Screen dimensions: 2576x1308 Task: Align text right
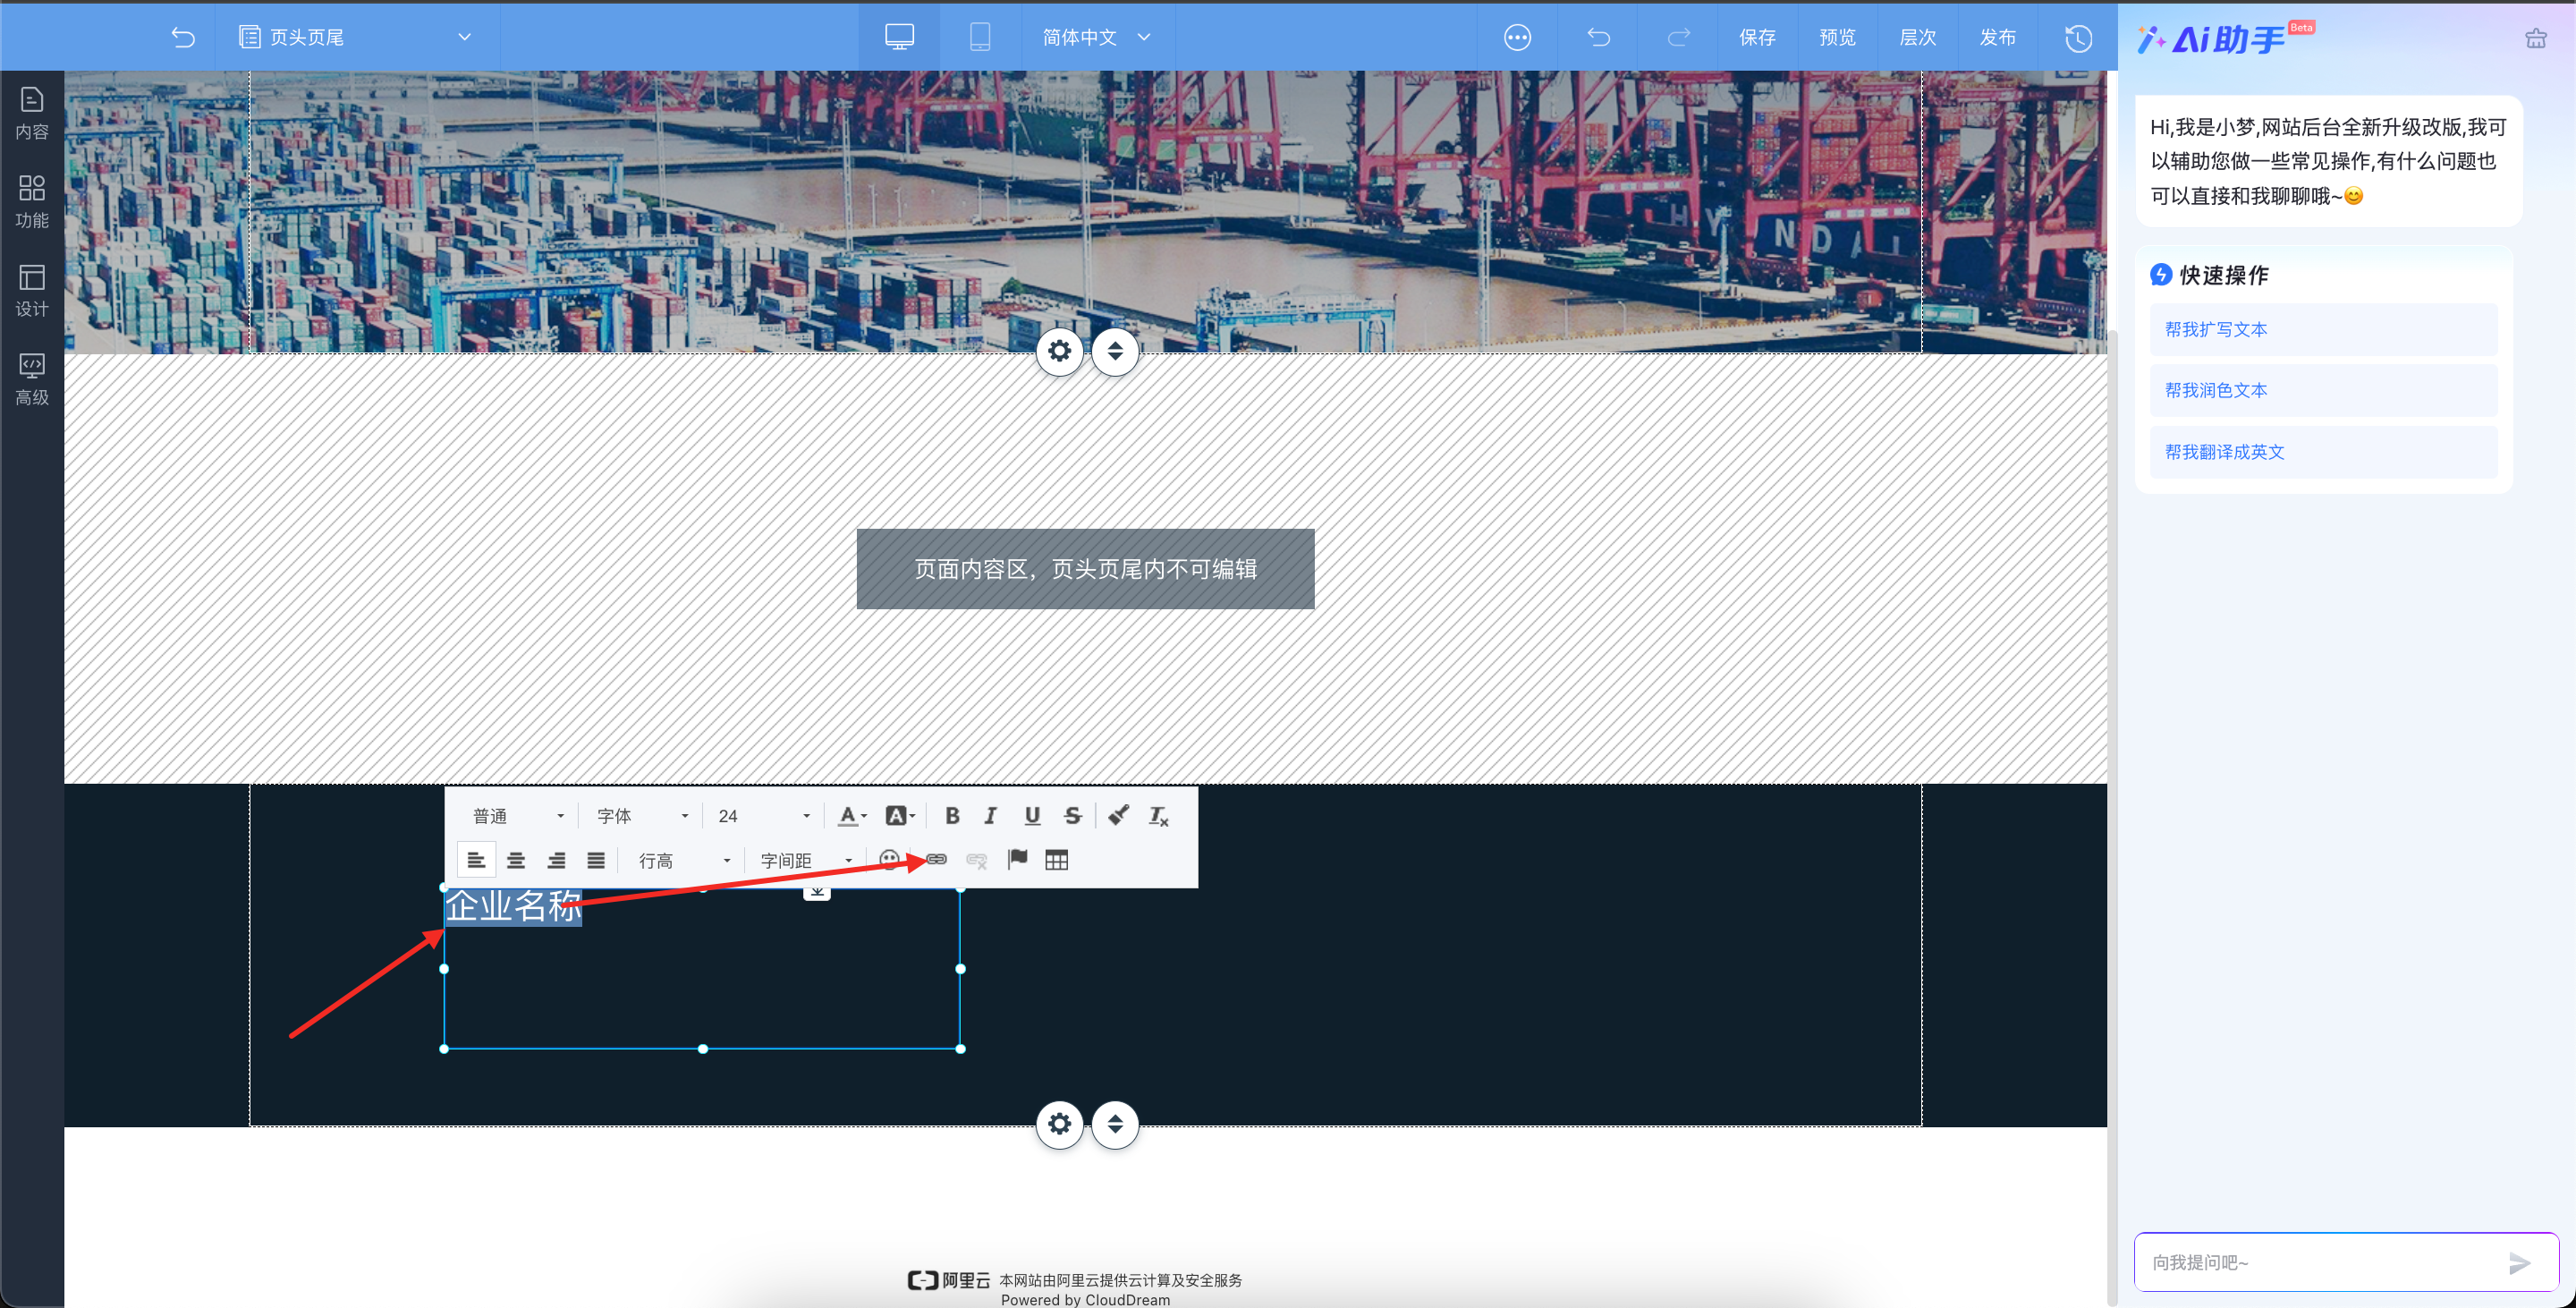click(556, 860)
